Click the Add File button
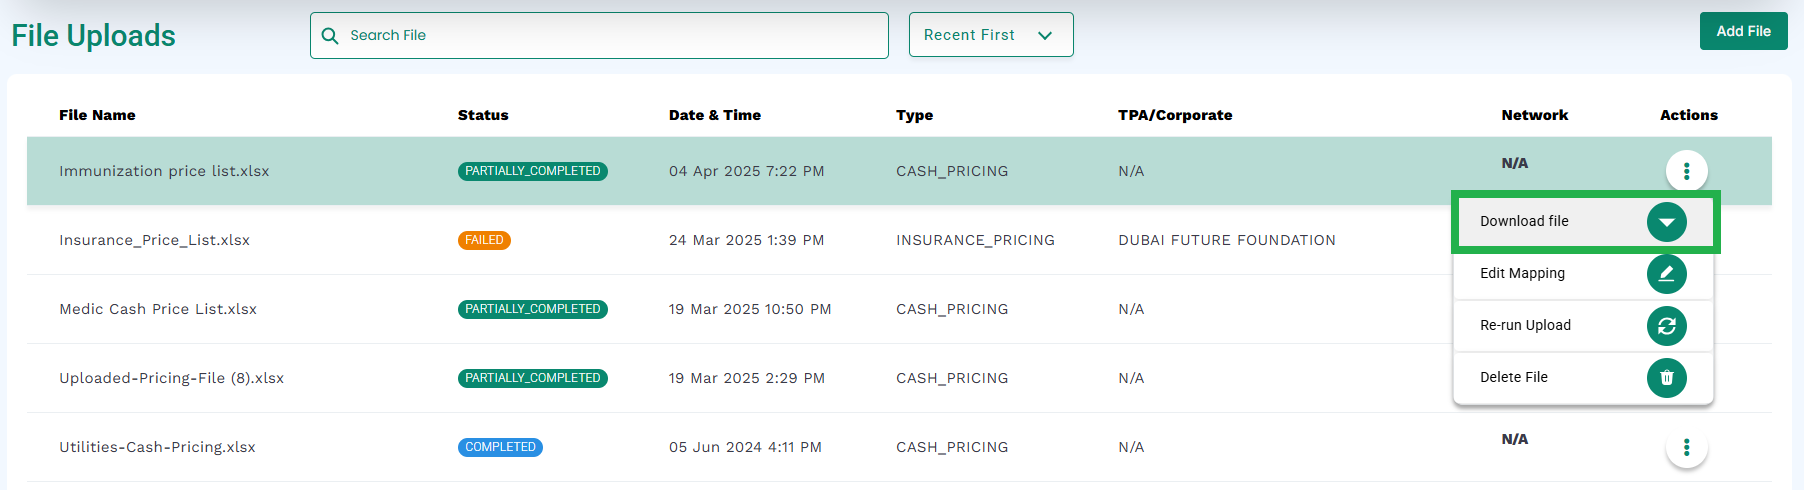The height and width of the screenshot is (490, 1804). pyautogui.click(x=1743, y=31)
